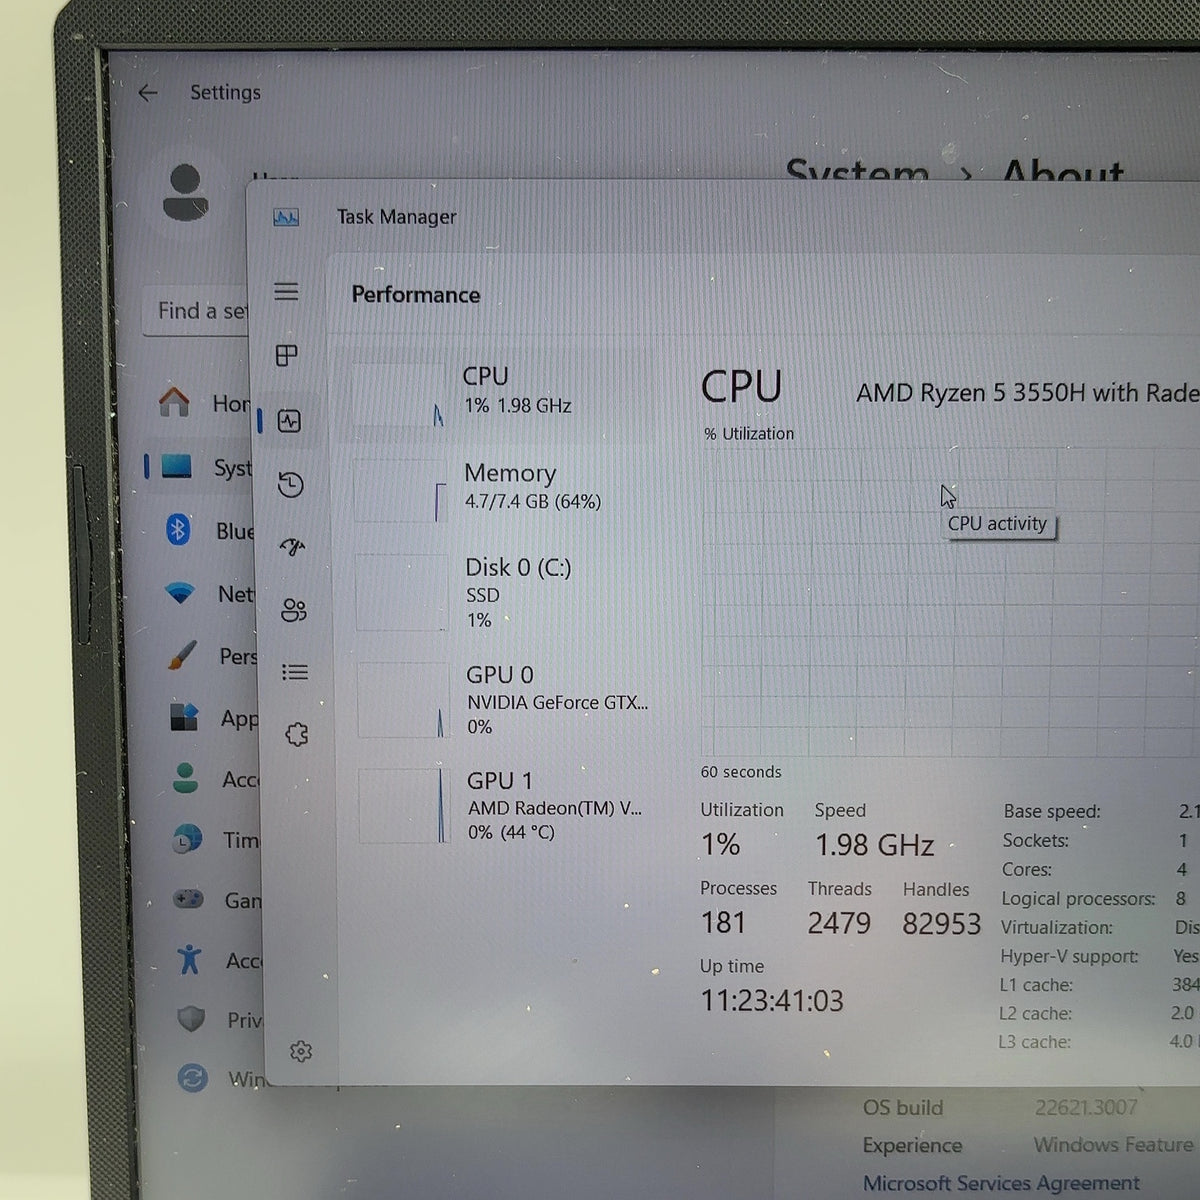The image size is (1200, 1200).
Task: Click the Virtualization label
Action: coord(1056,927)
